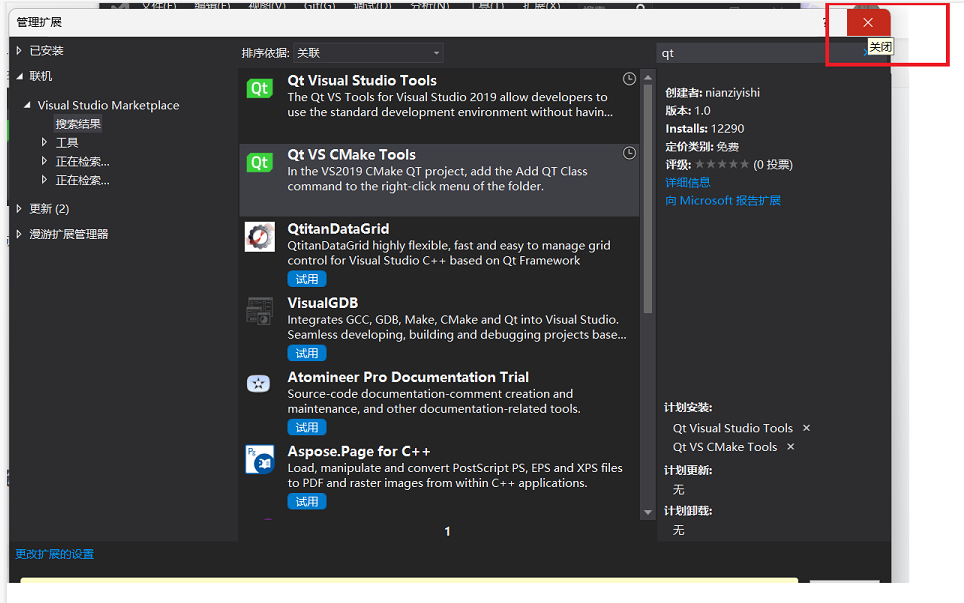Open the 排序依据 sort dropdown
The image size is (964, 603).
point(368,53)
